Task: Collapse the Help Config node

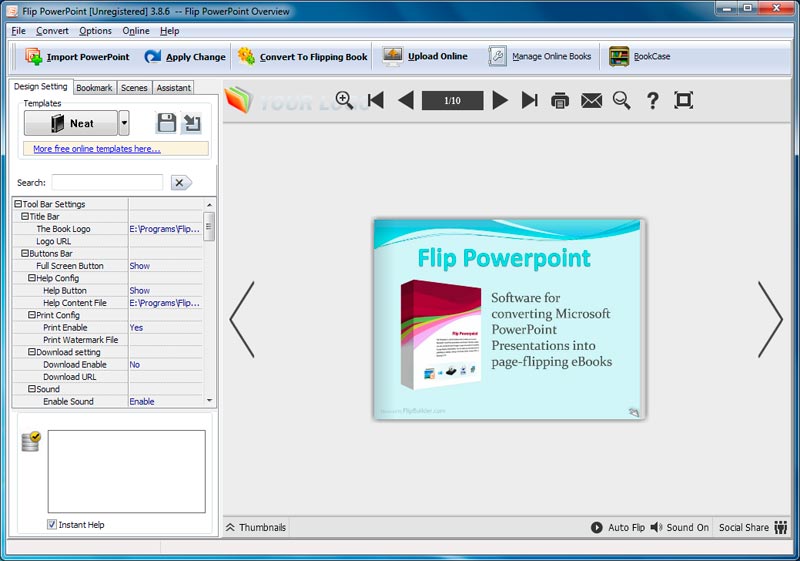Action: coord(32,278)
